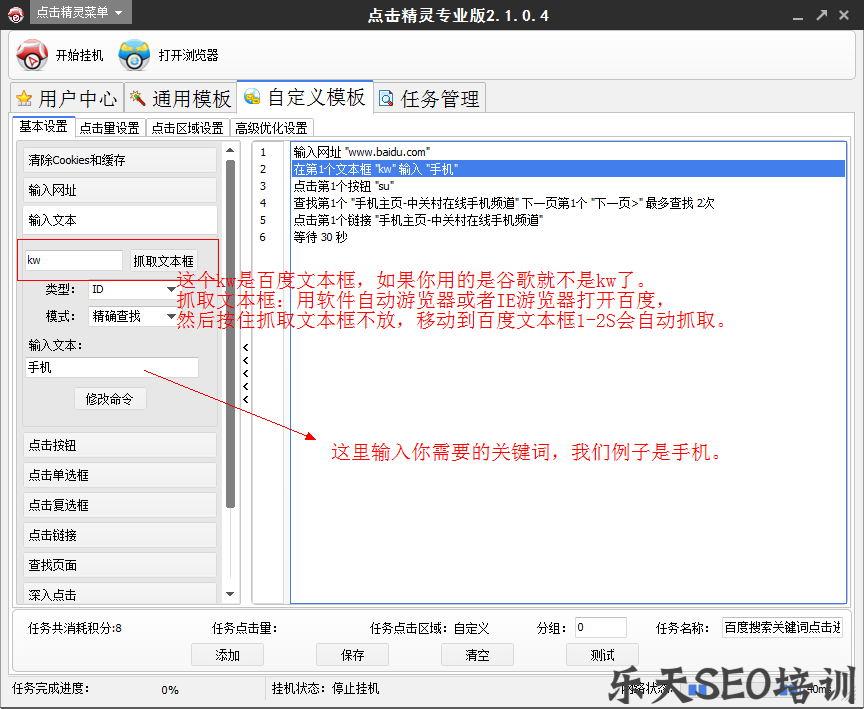The width and height of the screenshot is (864, 709).
Task: Click the wrench icon on 通用模板 tab
Action: tap(137, 97)
